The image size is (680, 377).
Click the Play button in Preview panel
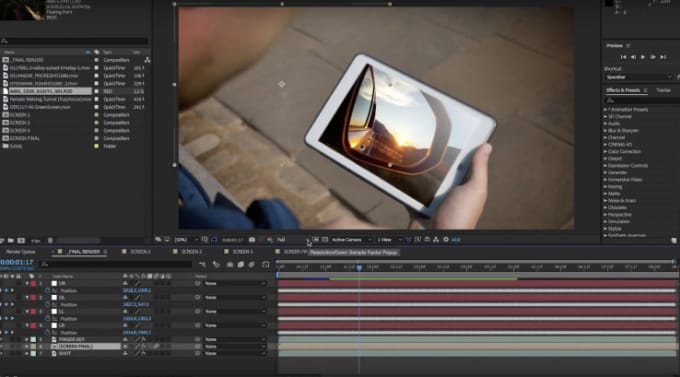tap(643, 57)
